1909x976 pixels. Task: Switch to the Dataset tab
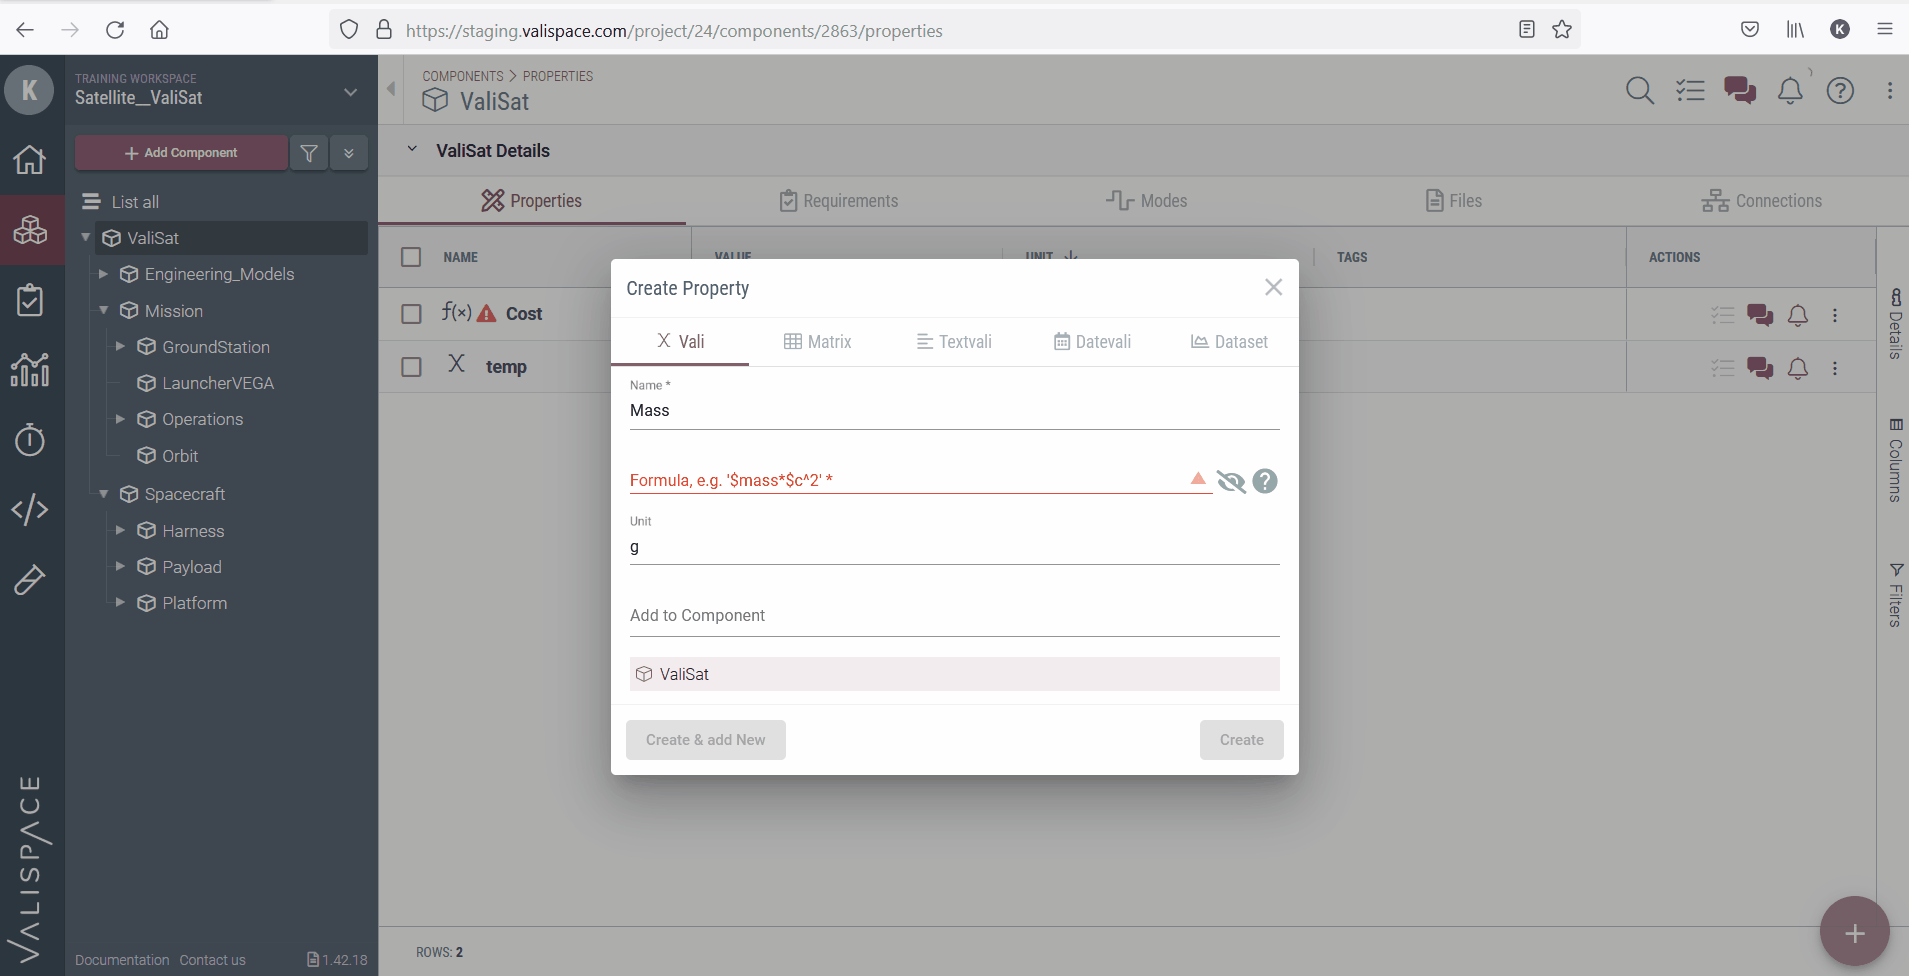(x=1229, y=342)
